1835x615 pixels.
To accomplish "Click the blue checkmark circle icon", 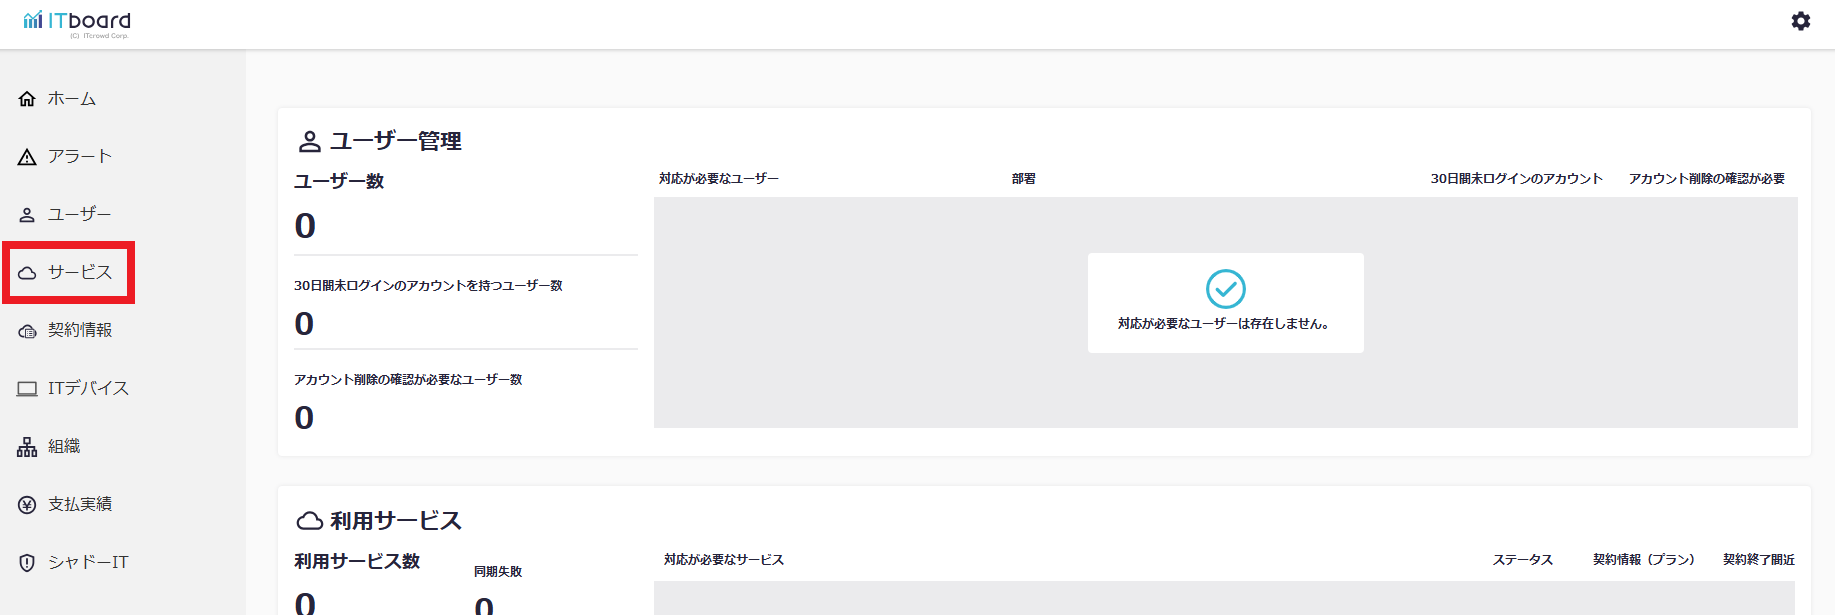I will 1225,289.
